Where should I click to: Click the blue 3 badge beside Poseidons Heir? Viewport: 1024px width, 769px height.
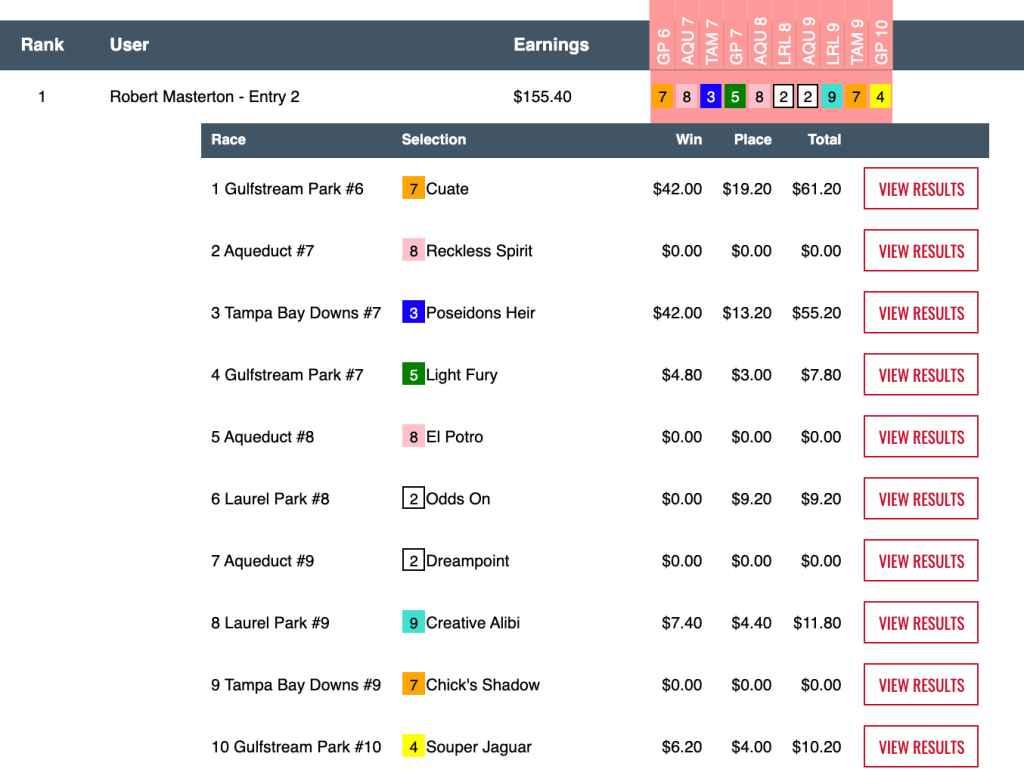click(413, 313)
